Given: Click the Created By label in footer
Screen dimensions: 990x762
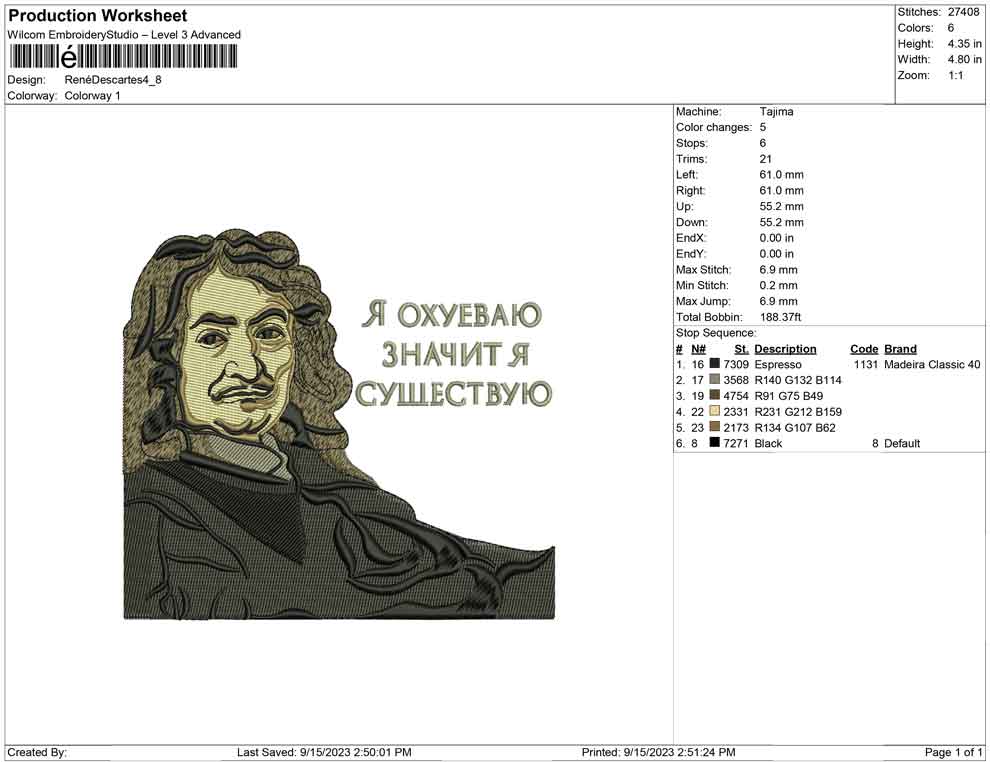Looking at the screenshot, I should tap(37, 752).
